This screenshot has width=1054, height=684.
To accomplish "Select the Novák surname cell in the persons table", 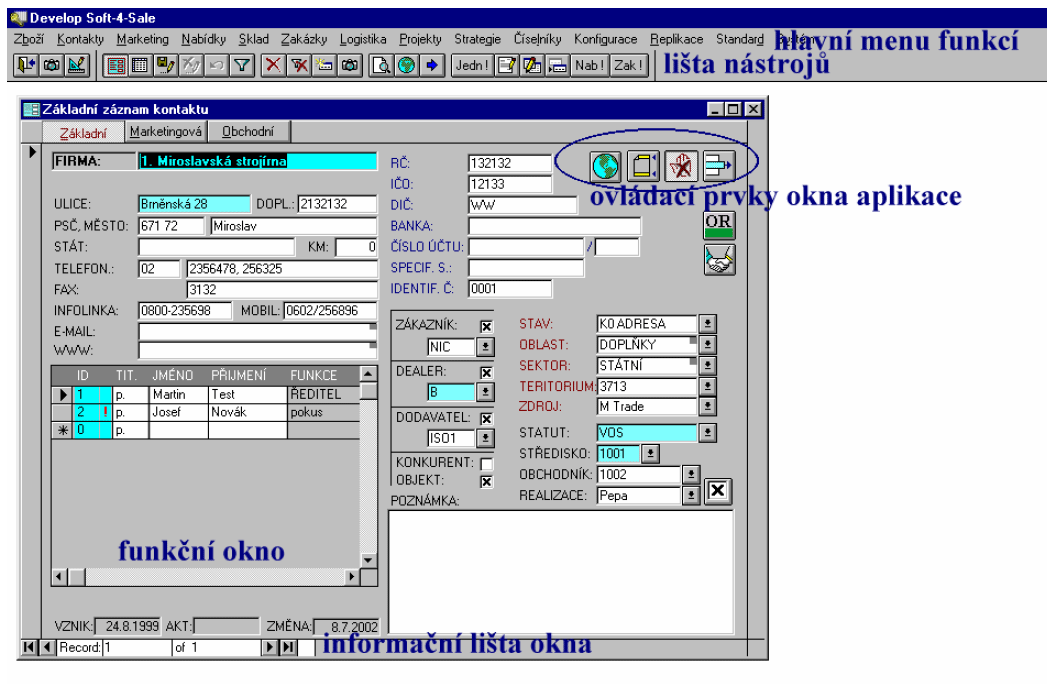I will tap(247, 413).
